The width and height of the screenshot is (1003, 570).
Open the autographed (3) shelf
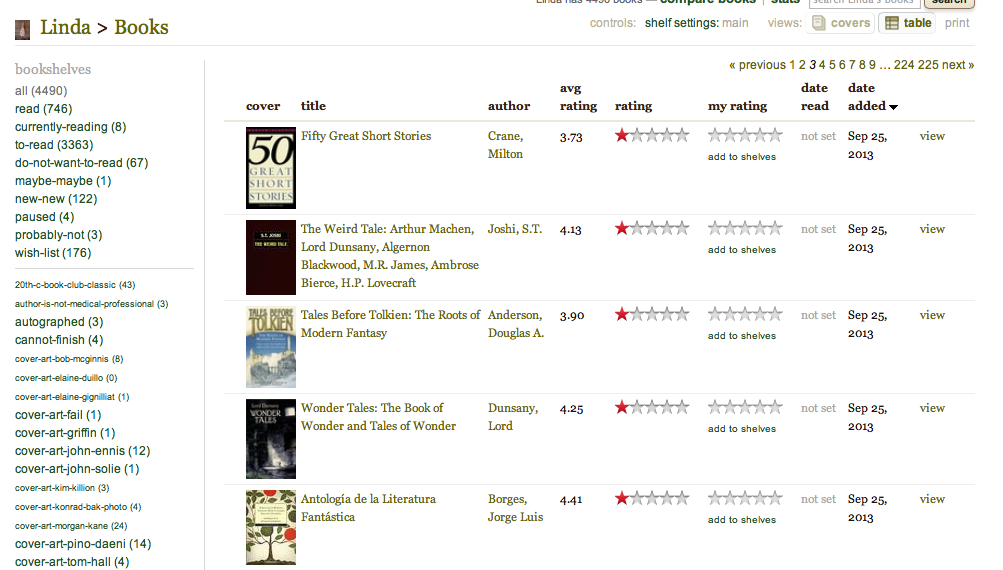(x=59, y=322)
